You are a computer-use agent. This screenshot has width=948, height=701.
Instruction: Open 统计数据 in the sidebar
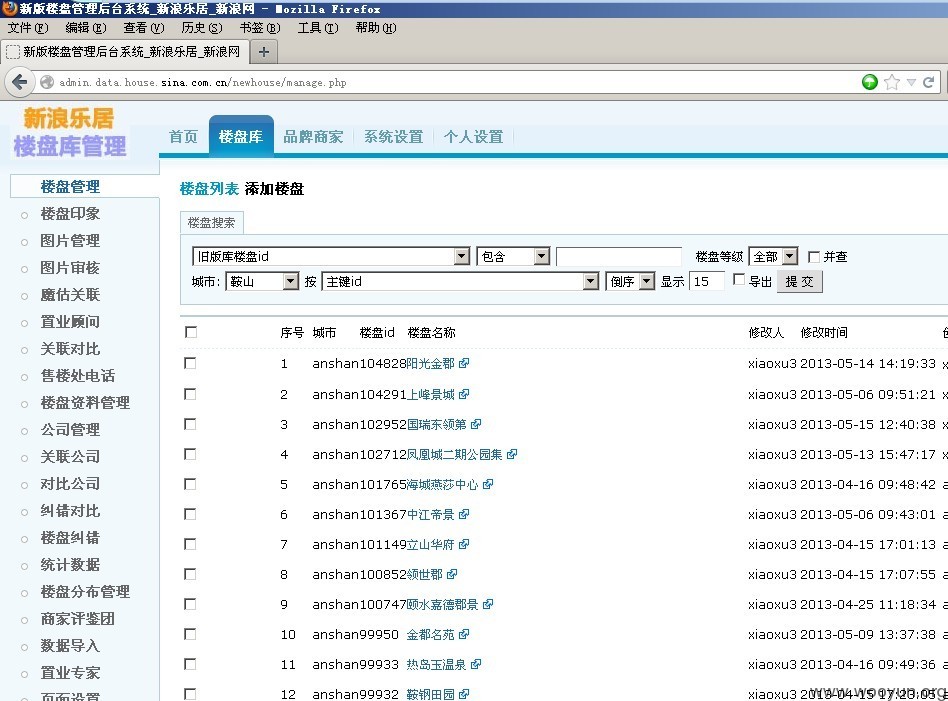tap(70, 565)
